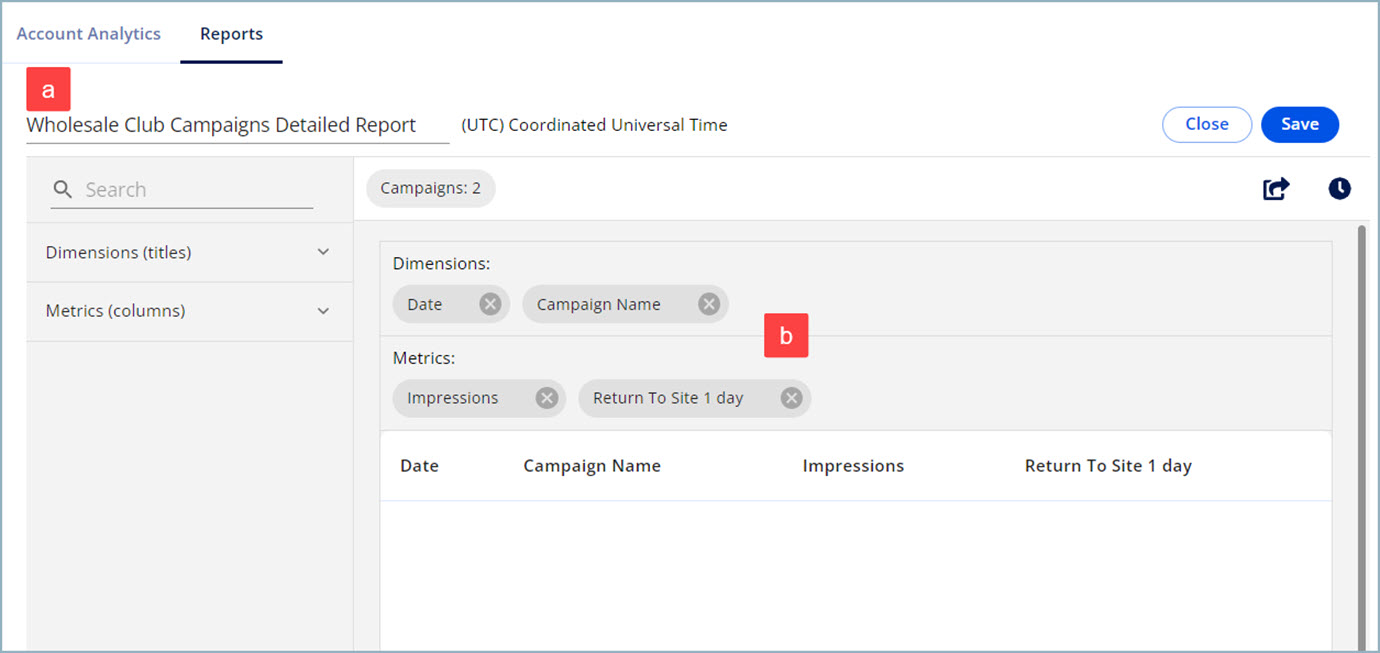Sort by the Date column header
1380x653 pixels.
coord(419,466)
